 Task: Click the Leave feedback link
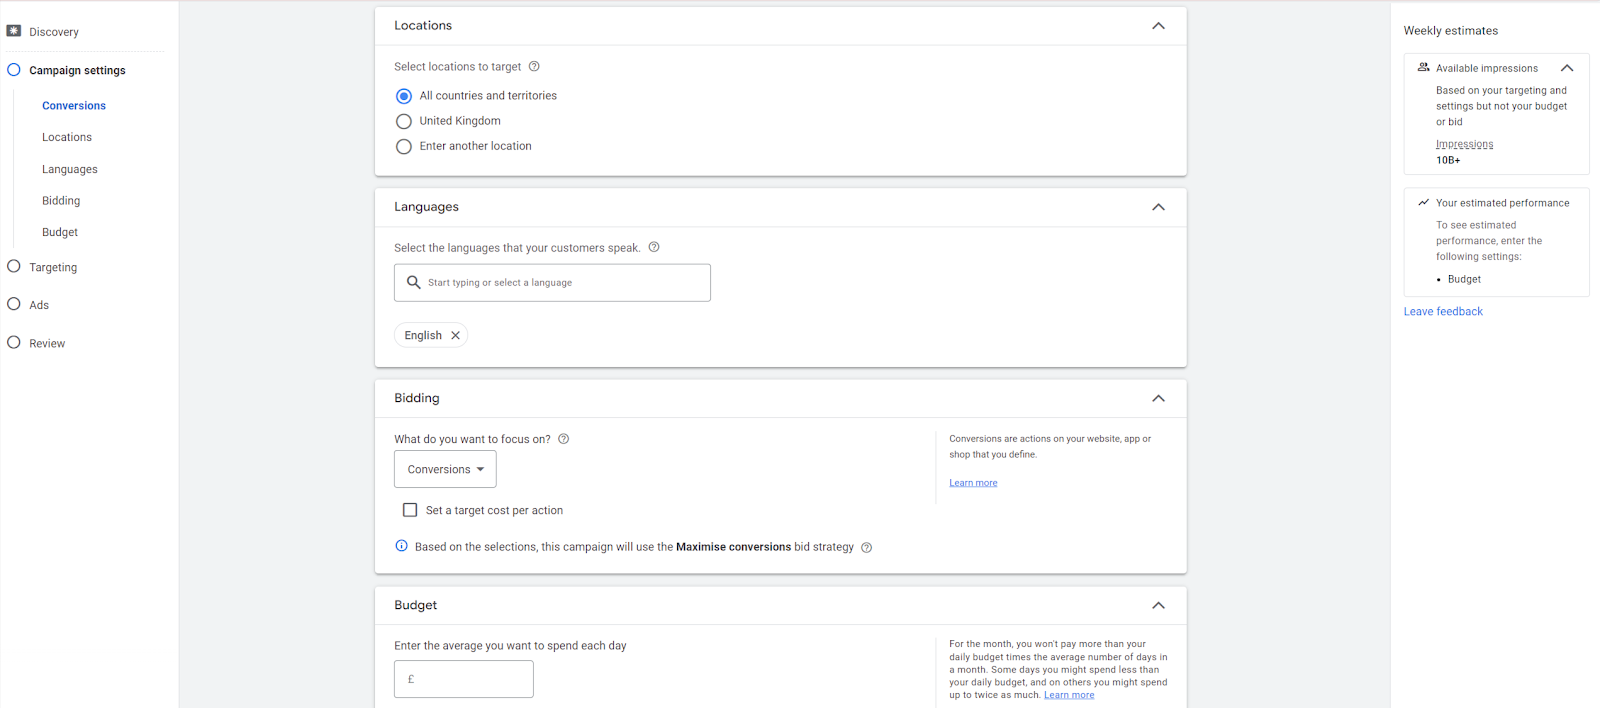pyautogui.click(x=1443, y=312)
